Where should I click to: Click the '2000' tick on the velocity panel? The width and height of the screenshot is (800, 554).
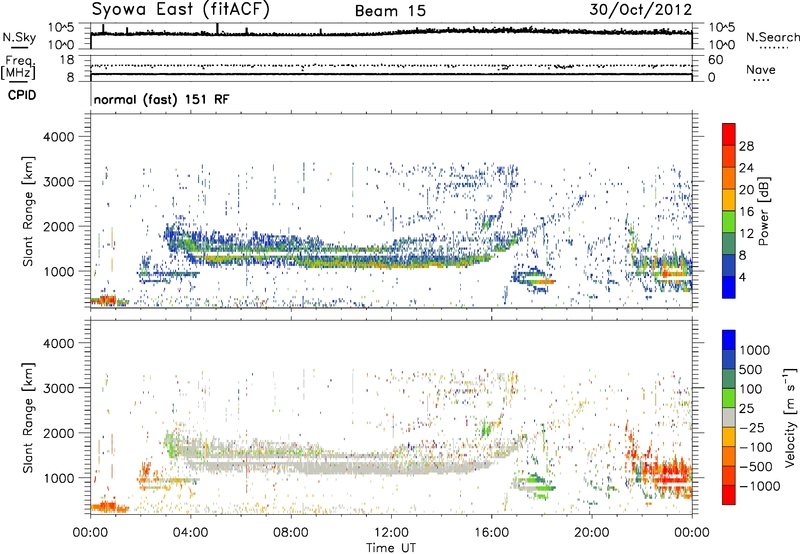58,433
